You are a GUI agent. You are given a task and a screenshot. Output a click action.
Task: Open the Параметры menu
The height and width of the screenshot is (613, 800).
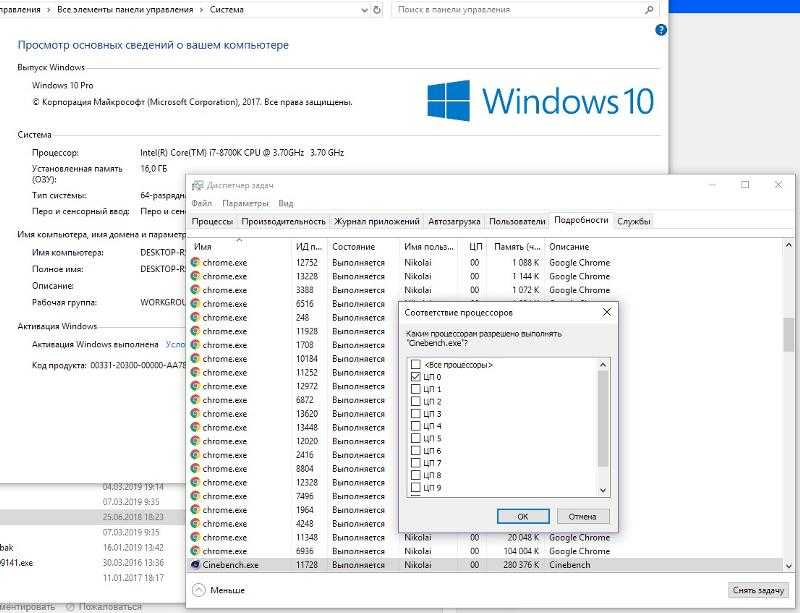pyautogui.click(x=245, y=203)
